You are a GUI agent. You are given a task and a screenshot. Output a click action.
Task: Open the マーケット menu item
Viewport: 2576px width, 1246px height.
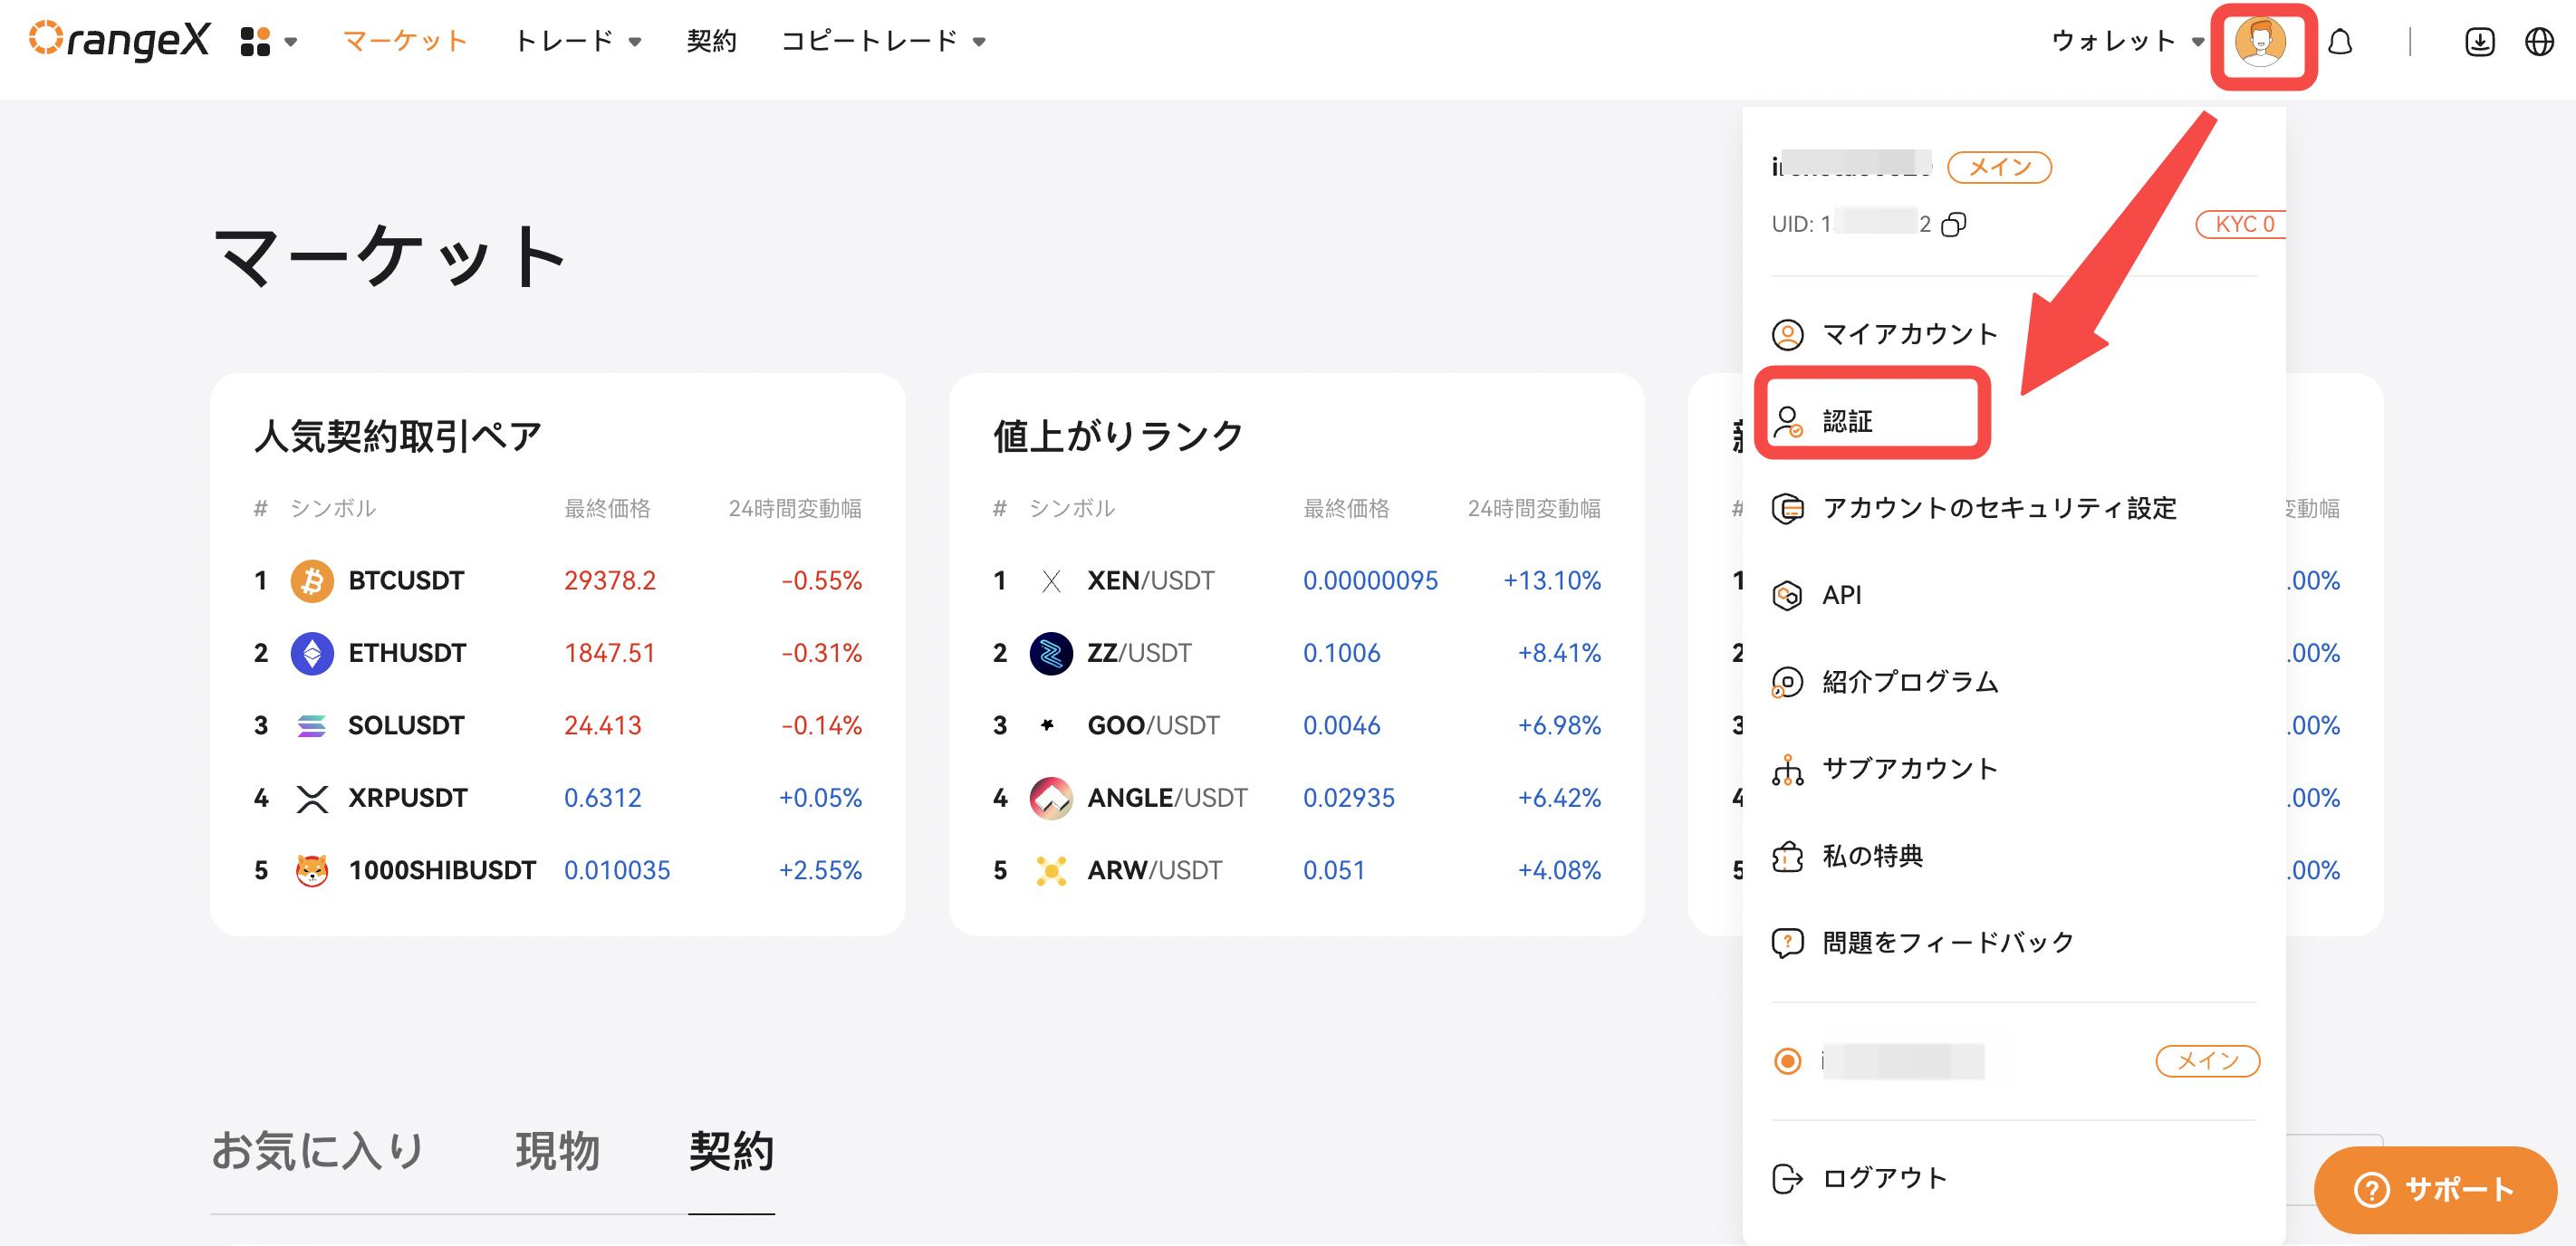(405, 41)
